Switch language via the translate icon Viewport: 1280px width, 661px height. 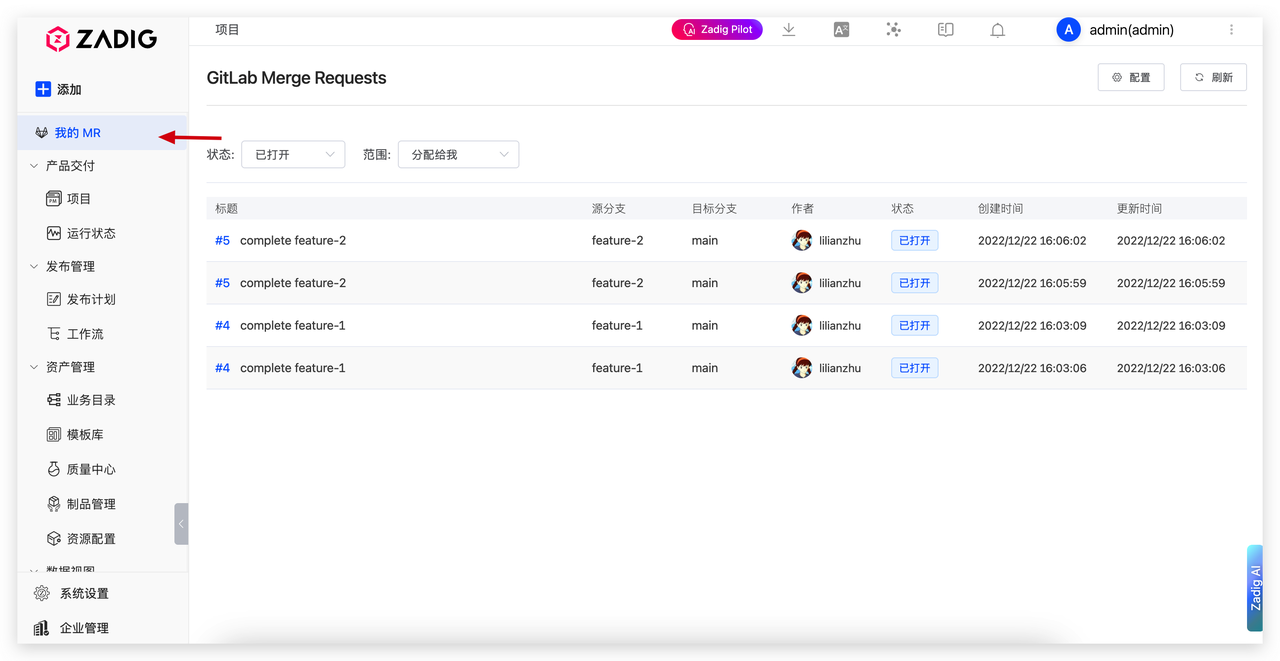[841, 29]
